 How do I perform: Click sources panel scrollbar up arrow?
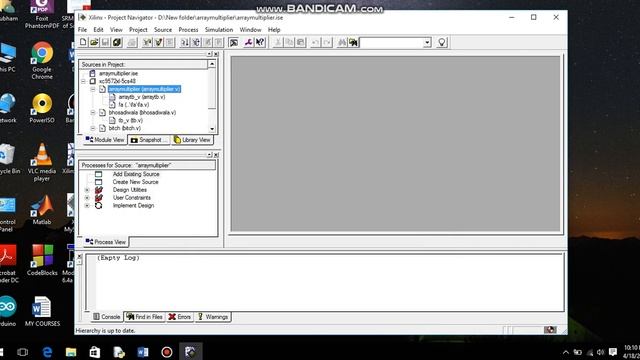coord(212,64)
